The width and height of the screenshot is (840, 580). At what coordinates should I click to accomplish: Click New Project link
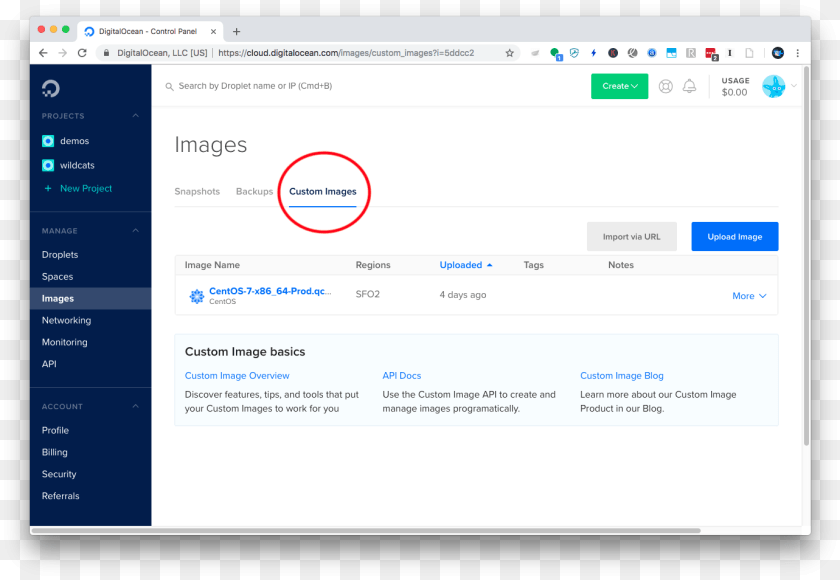click(x=86, y=189)
